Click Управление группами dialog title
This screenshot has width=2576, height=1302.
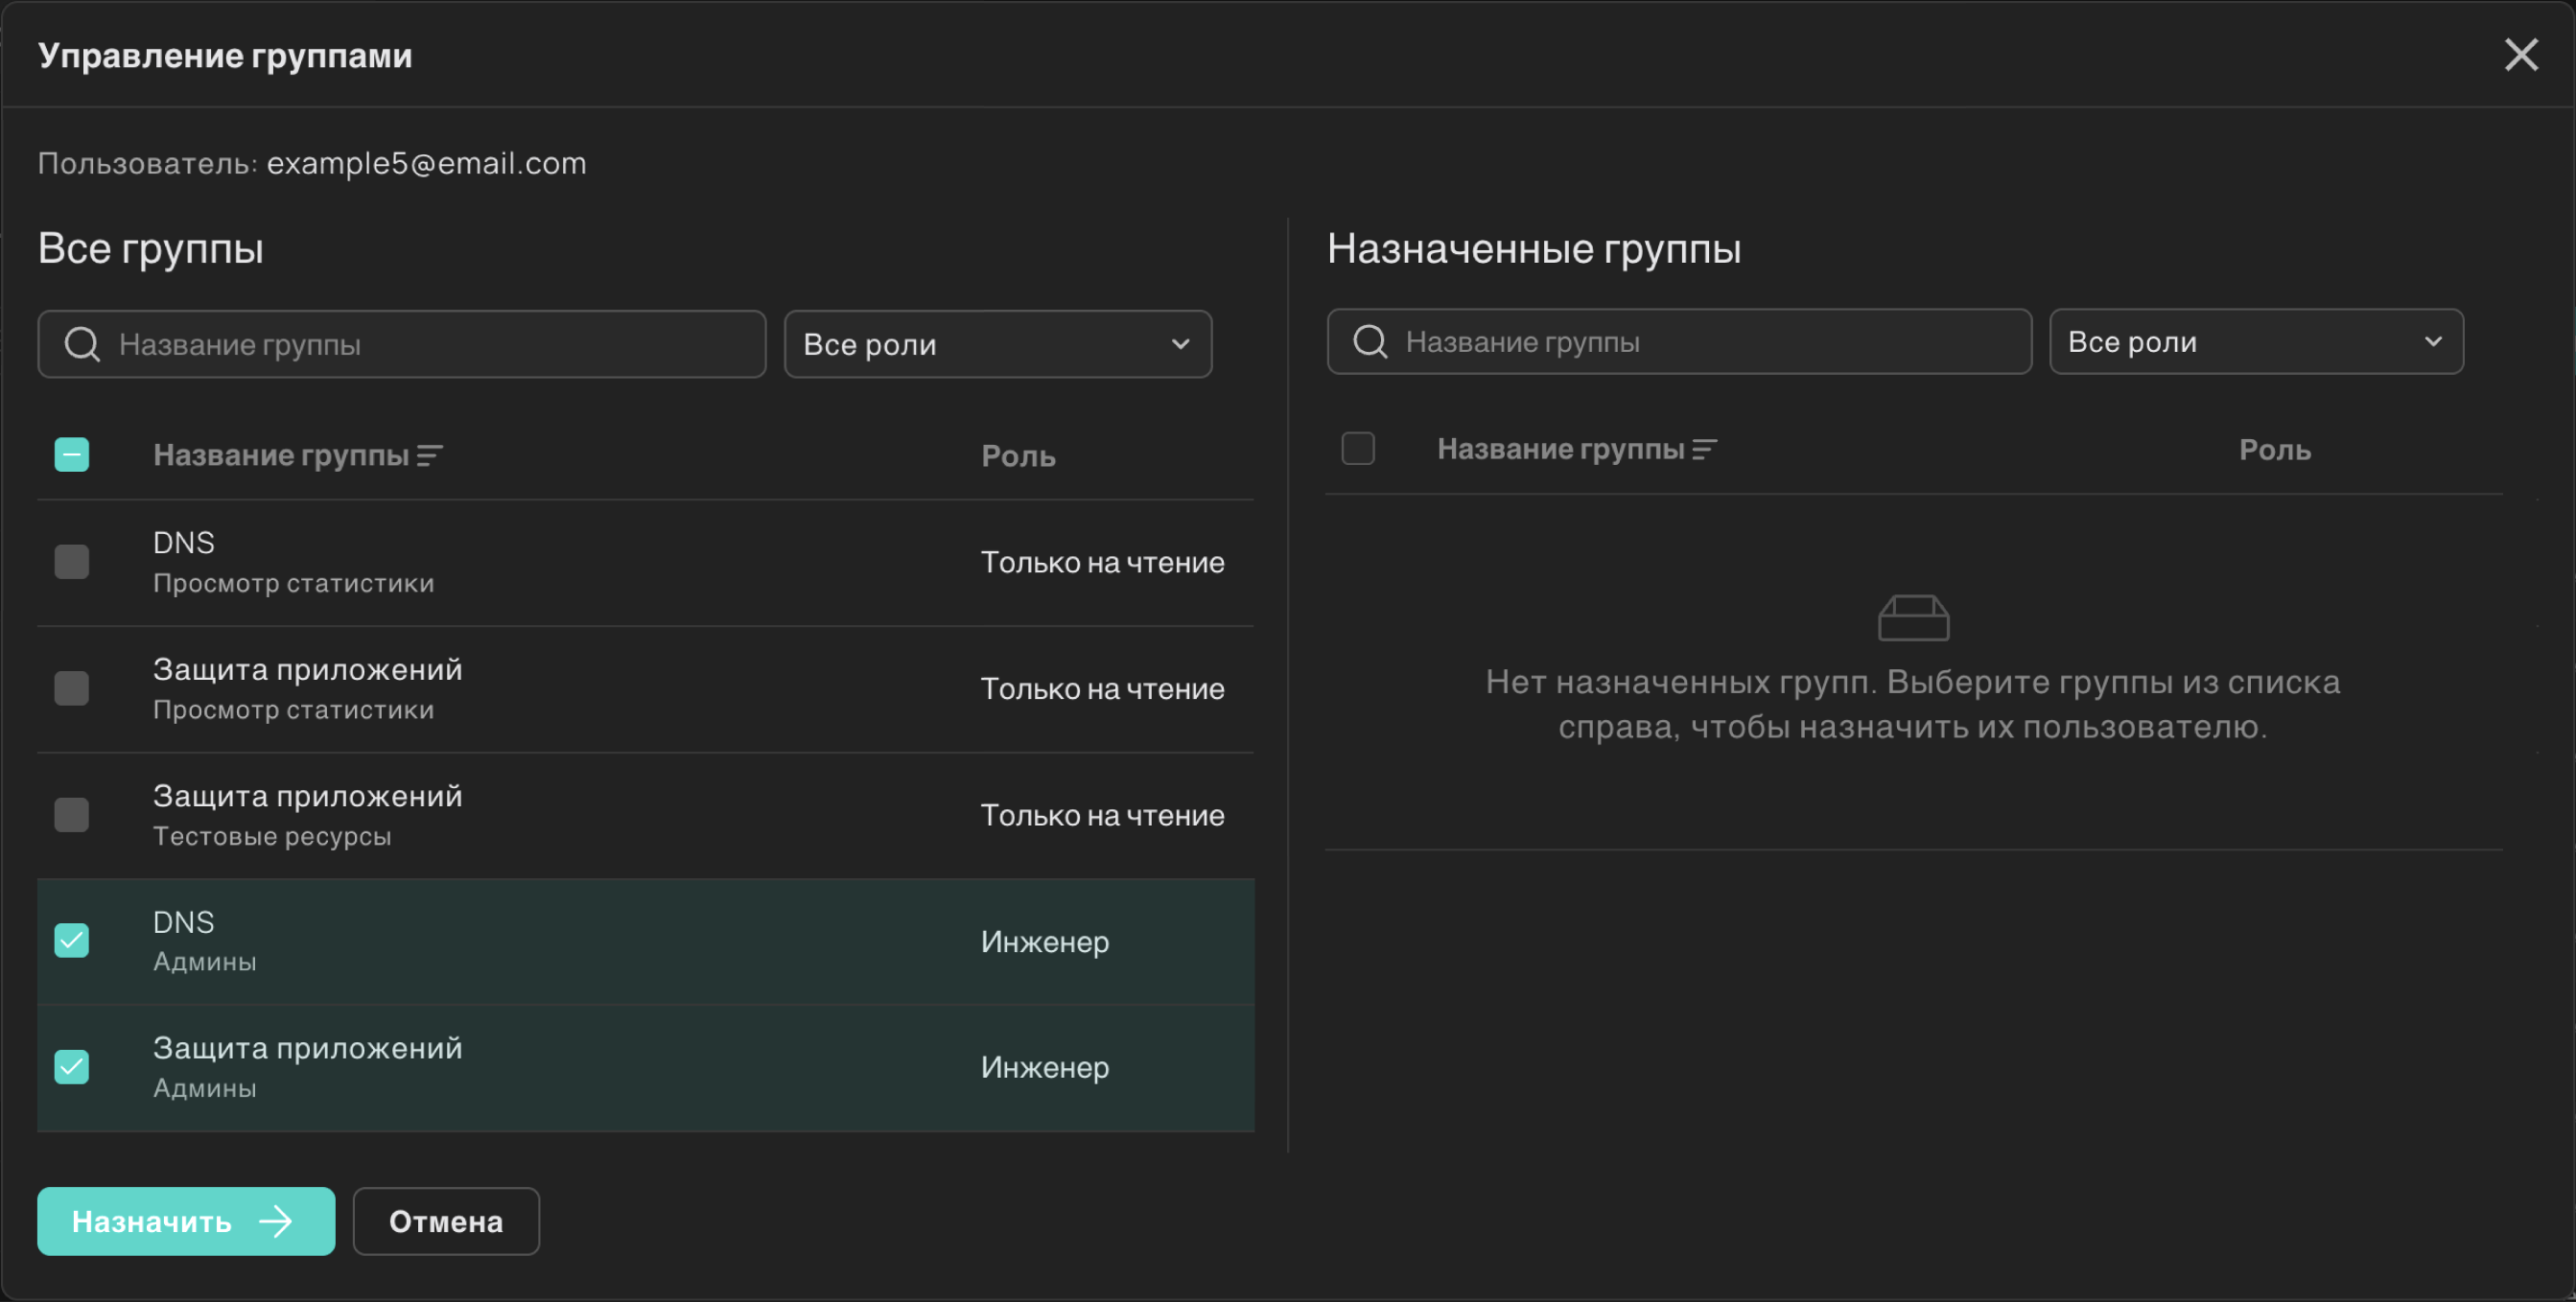pyautogui.click(x=225, y=56)
